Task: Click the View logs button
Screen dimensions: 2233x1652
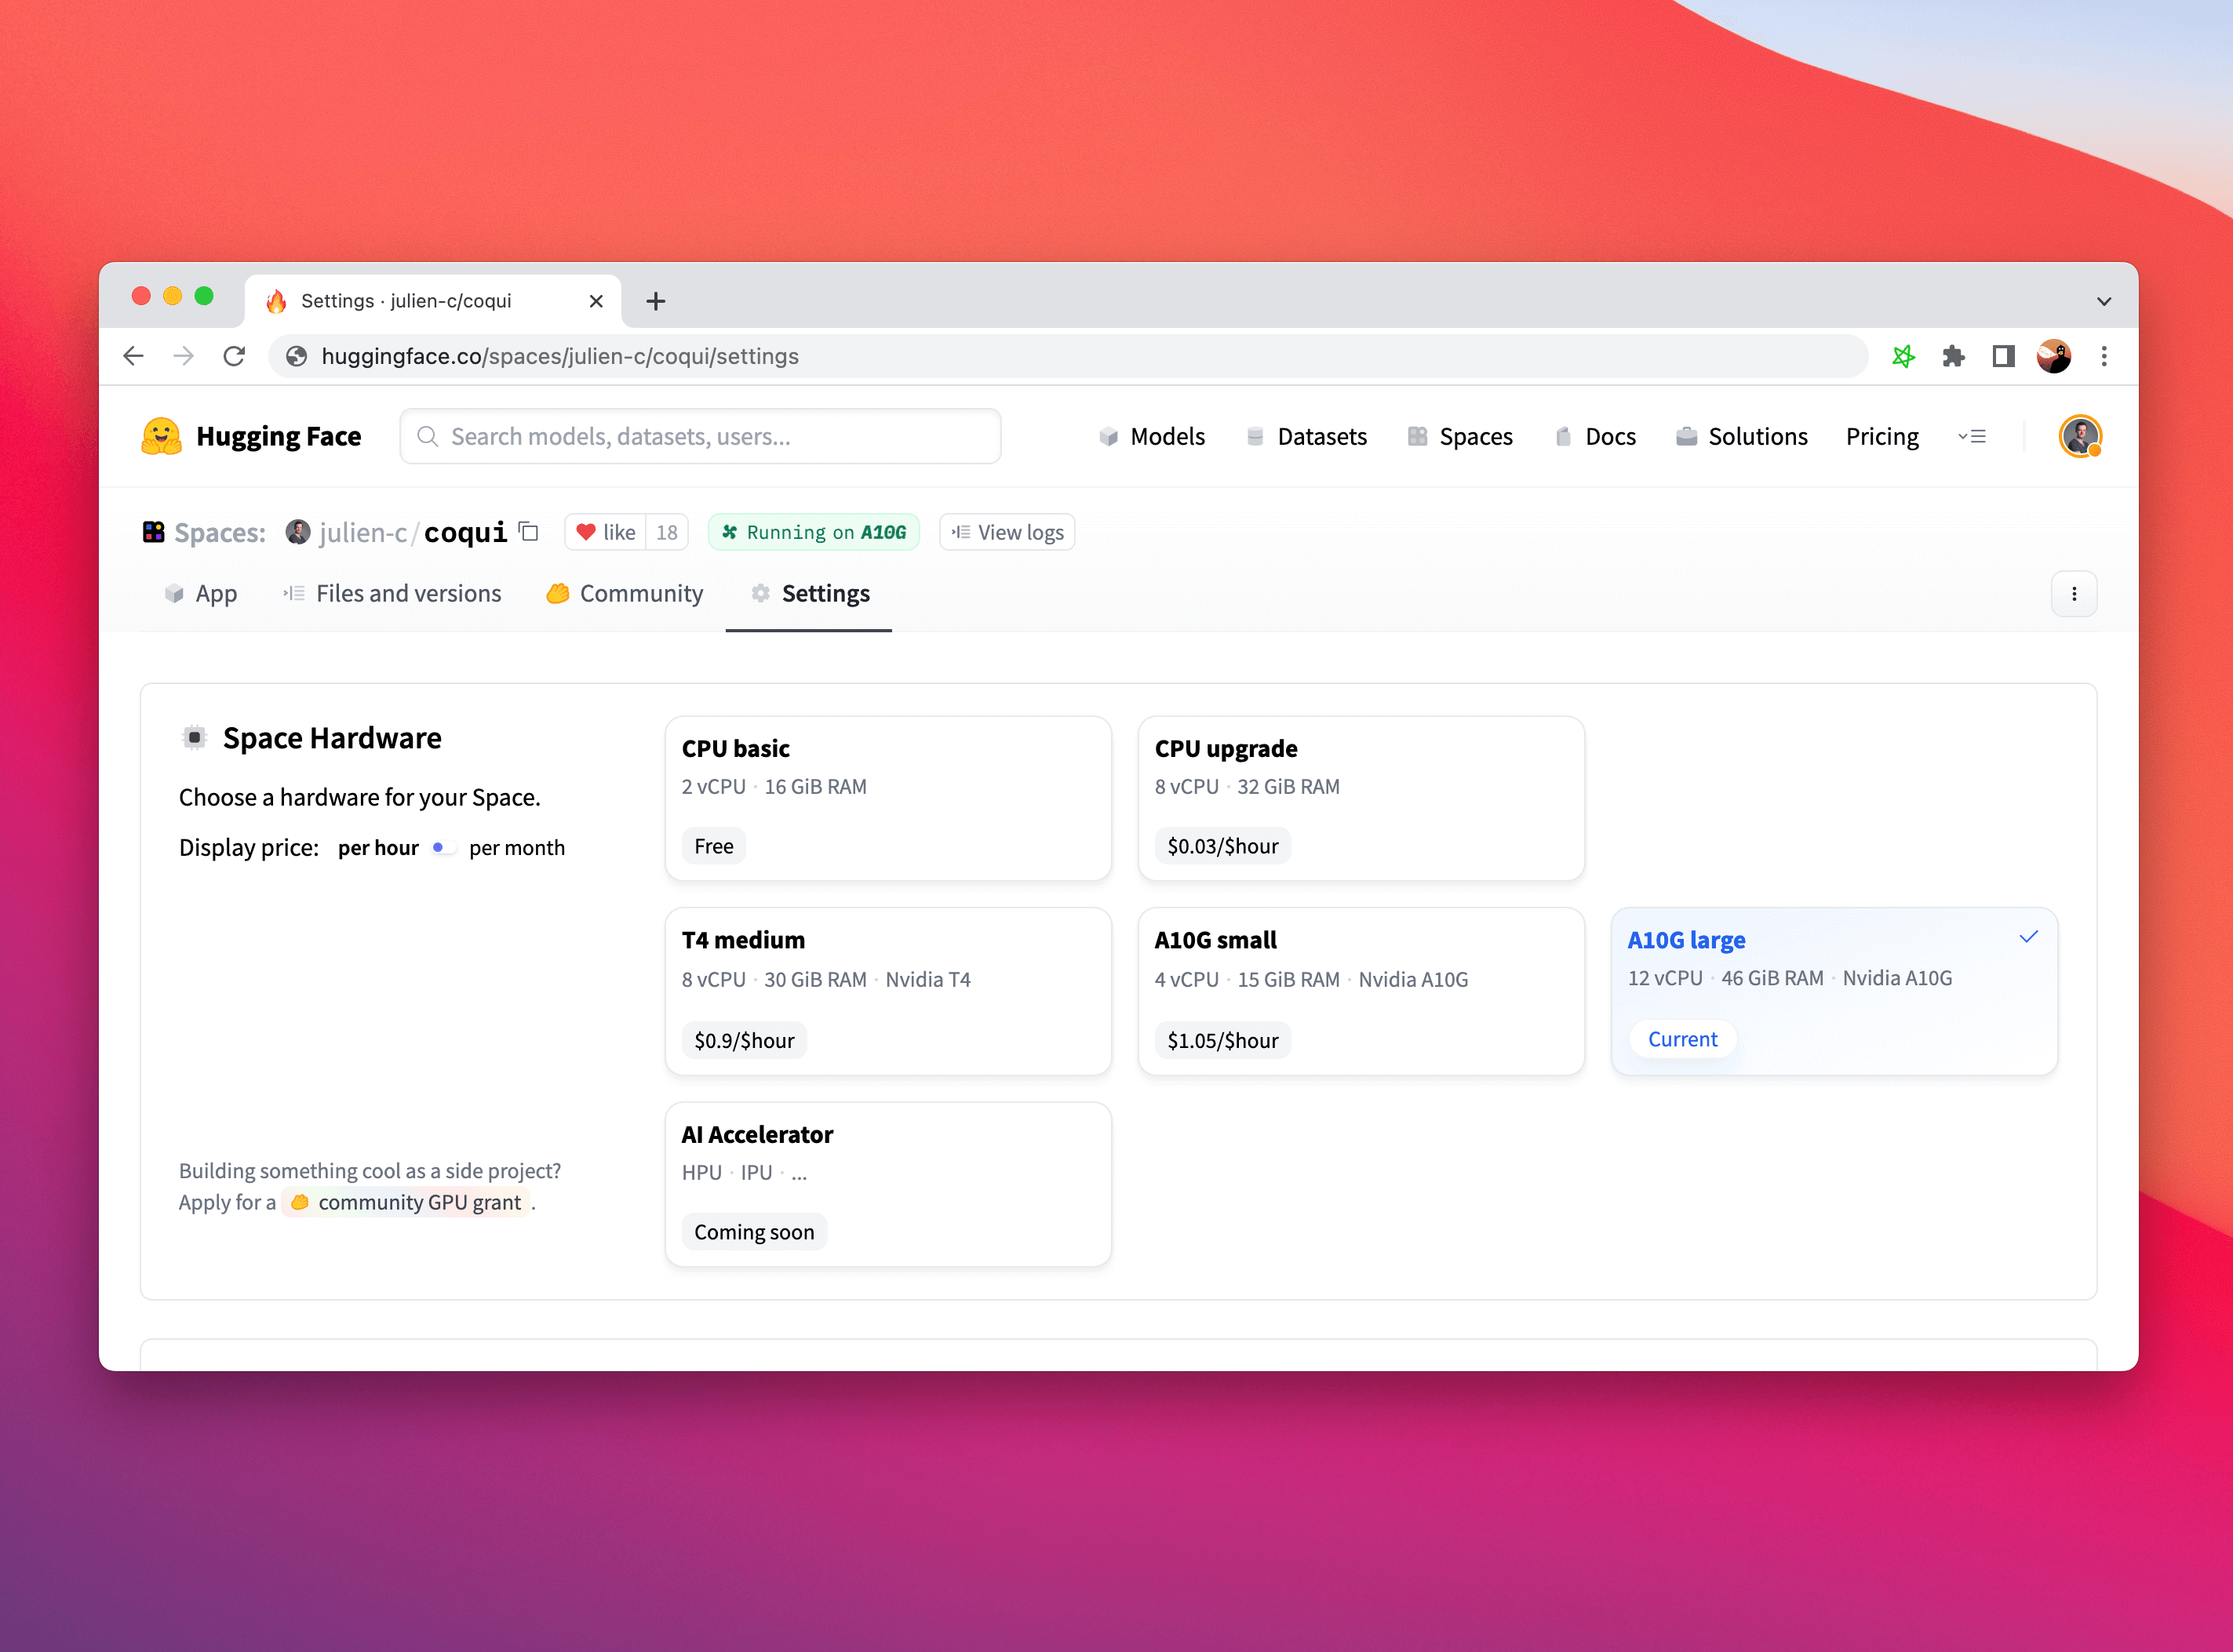Action: coord(1007,532)
